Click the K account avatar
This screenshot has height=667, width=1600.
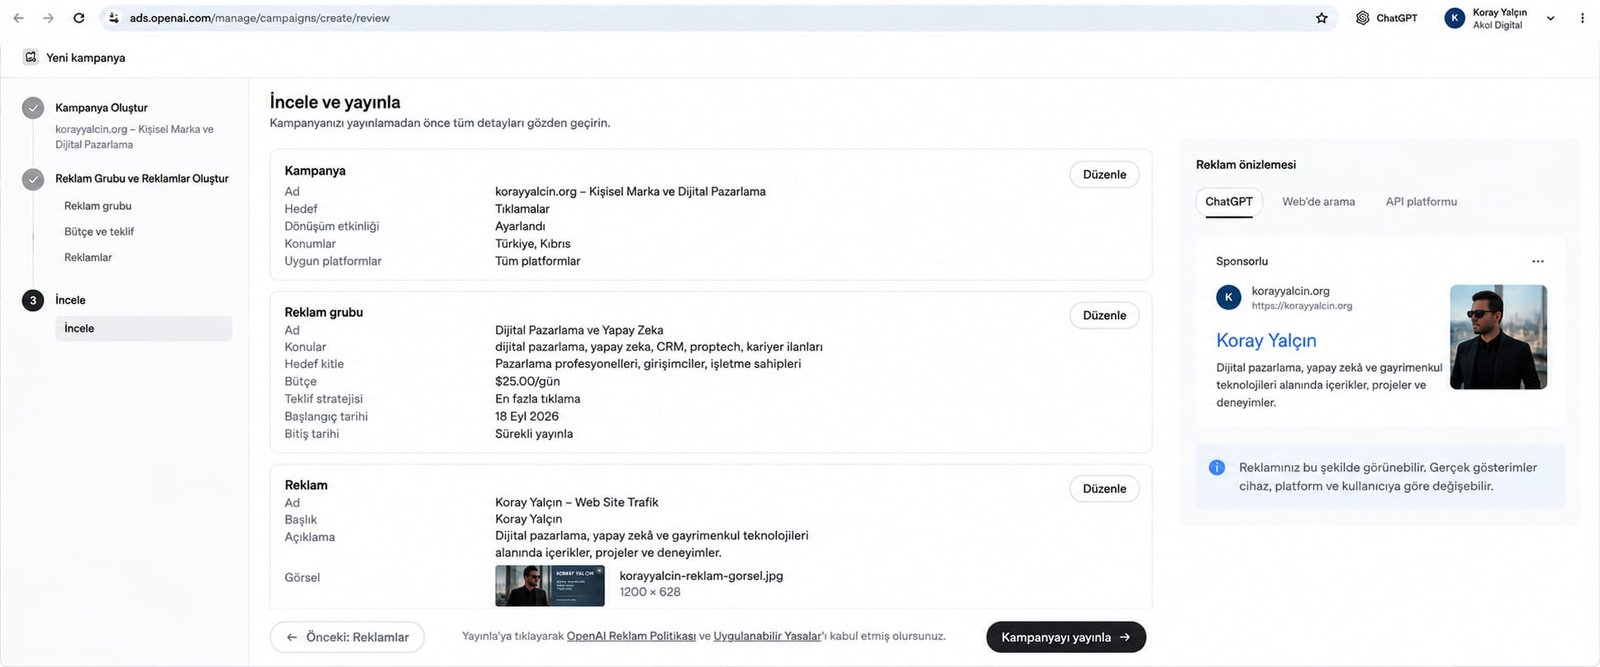(1455, 18)
